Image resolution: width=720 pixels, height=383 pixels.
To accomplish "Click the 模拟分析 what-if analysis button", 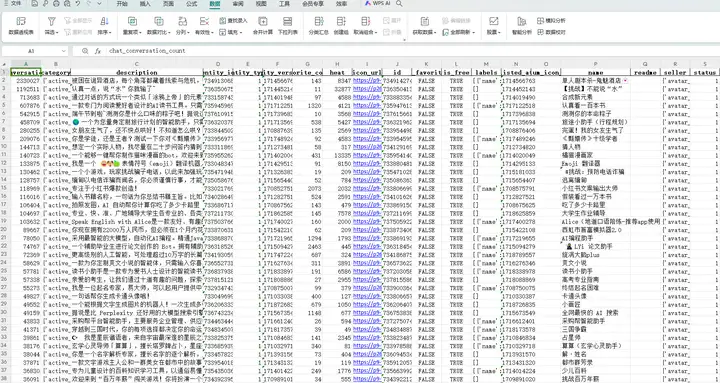I will [551, 21].
